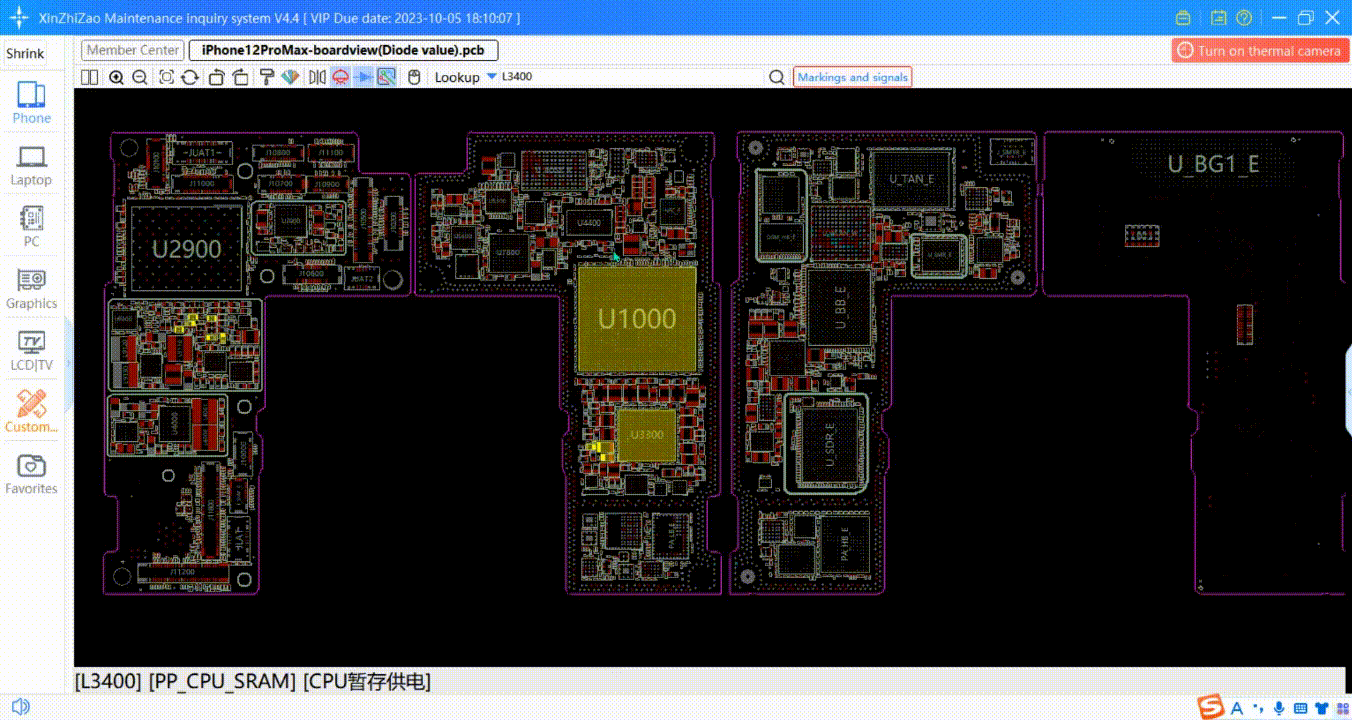Click the colorful gem color icon
Screen dimensions: 1352x720
coord(290,77)
